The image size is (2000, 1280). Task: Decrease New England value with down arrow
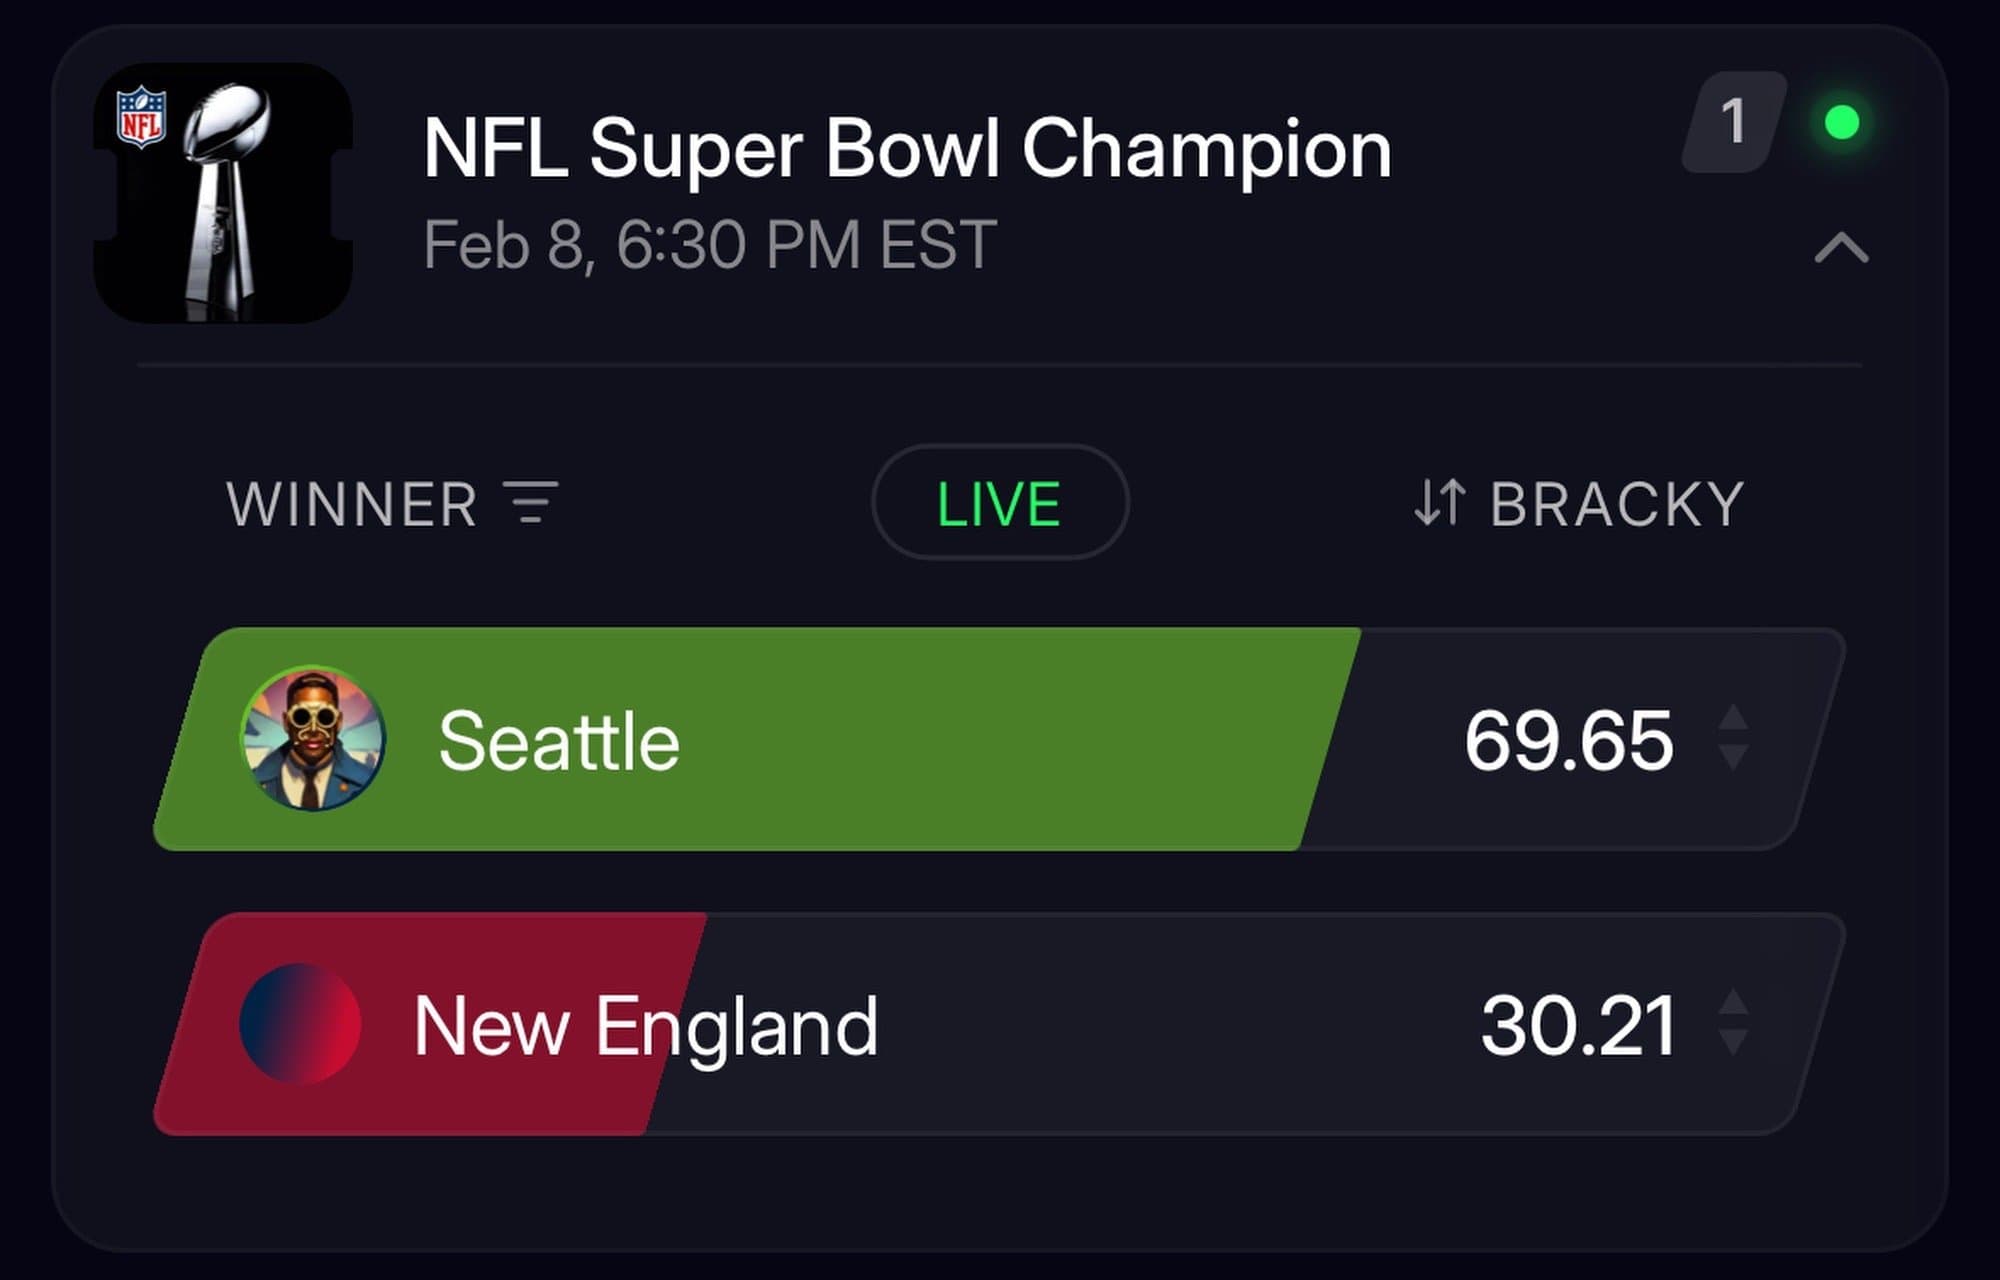[x=1733, y=1042]
